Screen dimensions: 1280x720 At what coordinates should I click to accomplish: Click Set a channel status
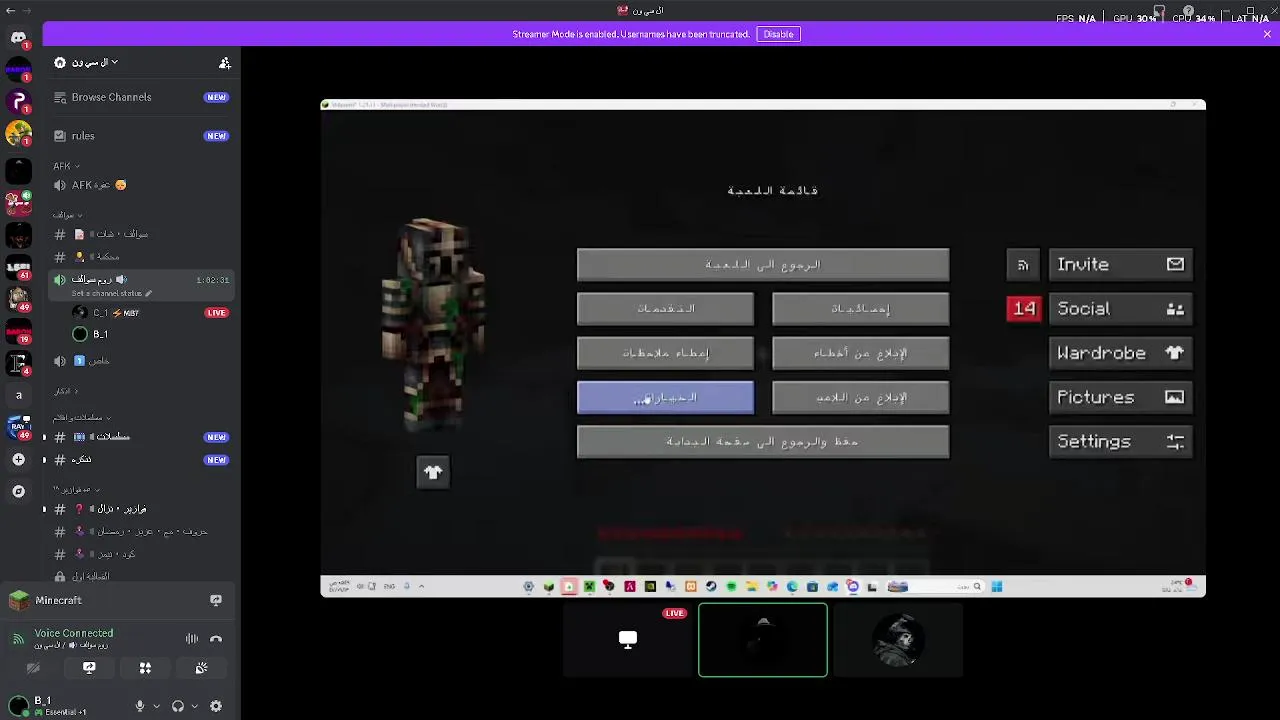106,294
